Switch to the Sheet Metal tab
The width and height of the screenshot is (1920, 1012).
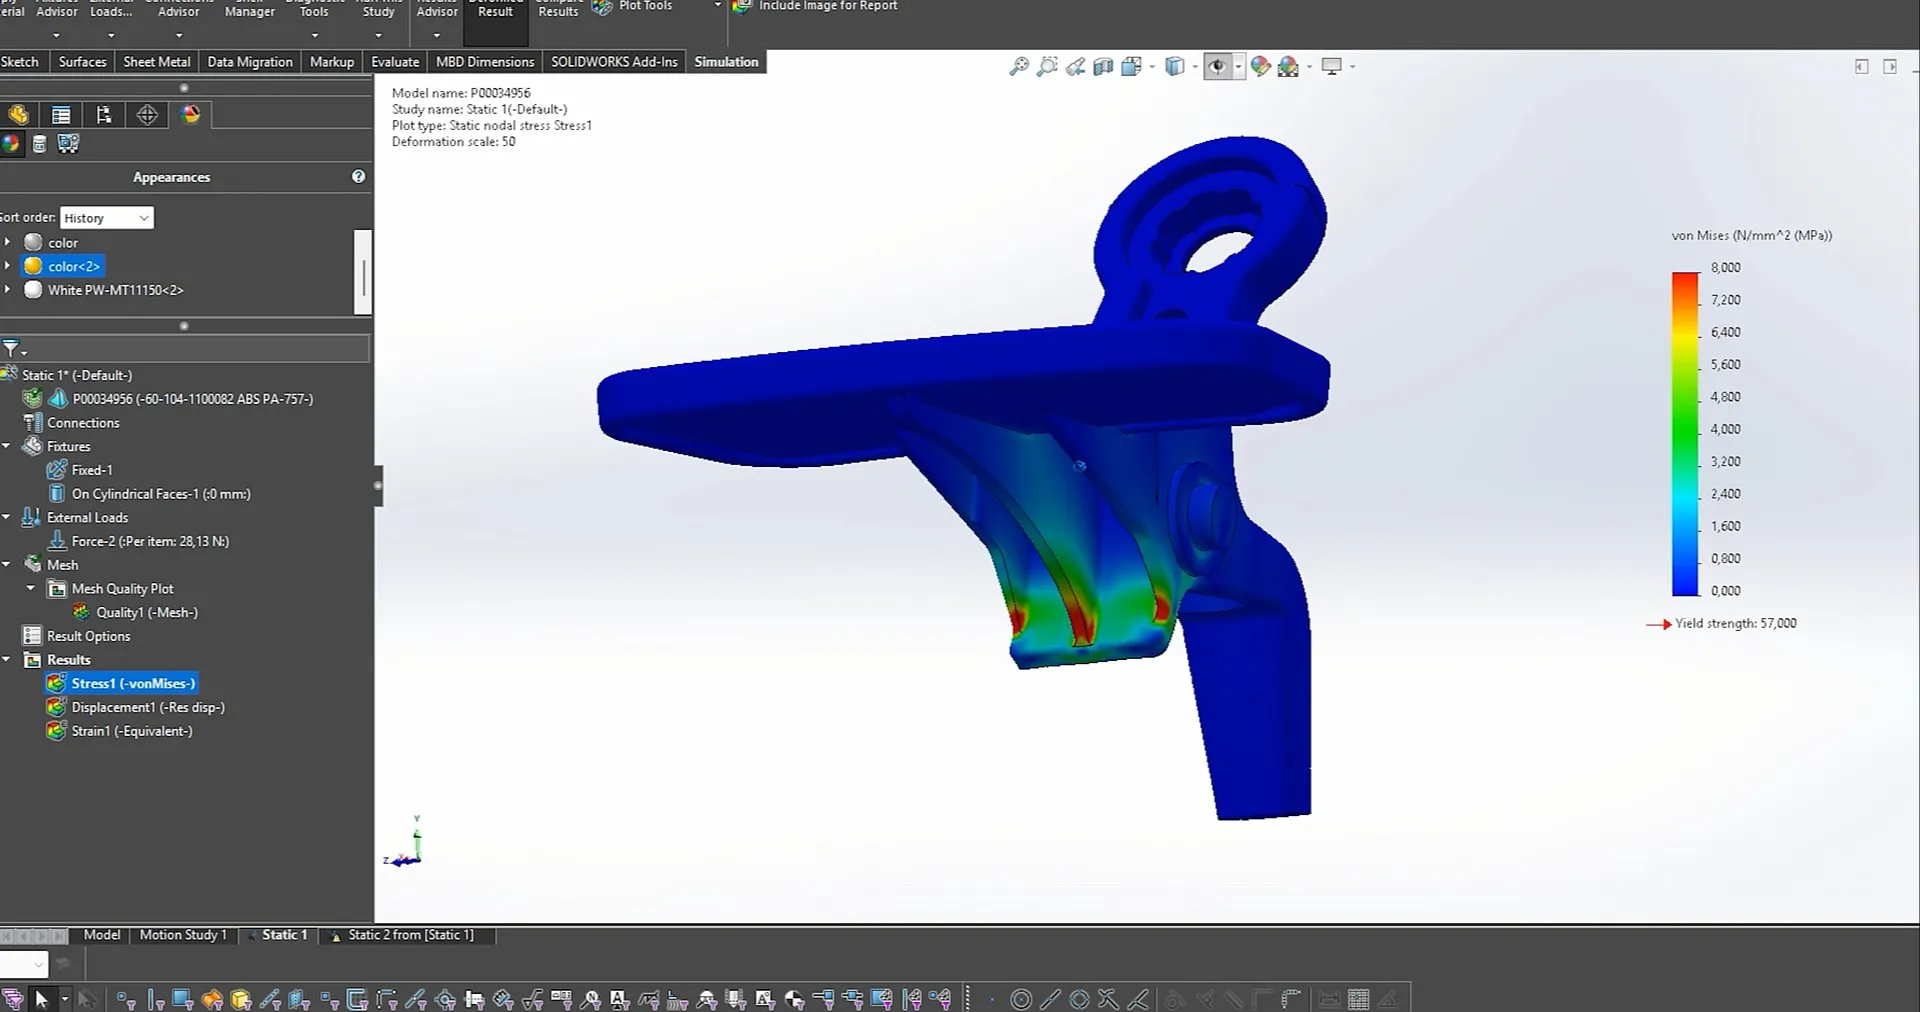(157, 62)
